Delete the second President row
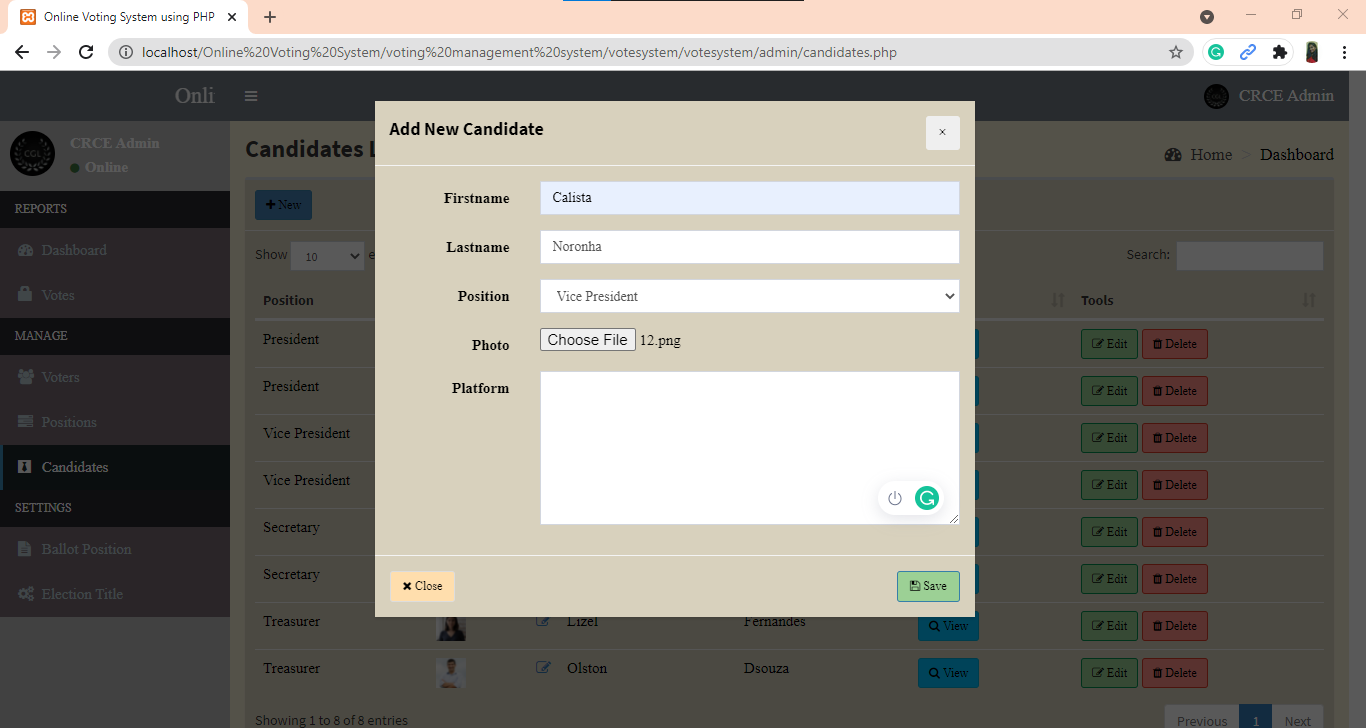 (1175, 391)
